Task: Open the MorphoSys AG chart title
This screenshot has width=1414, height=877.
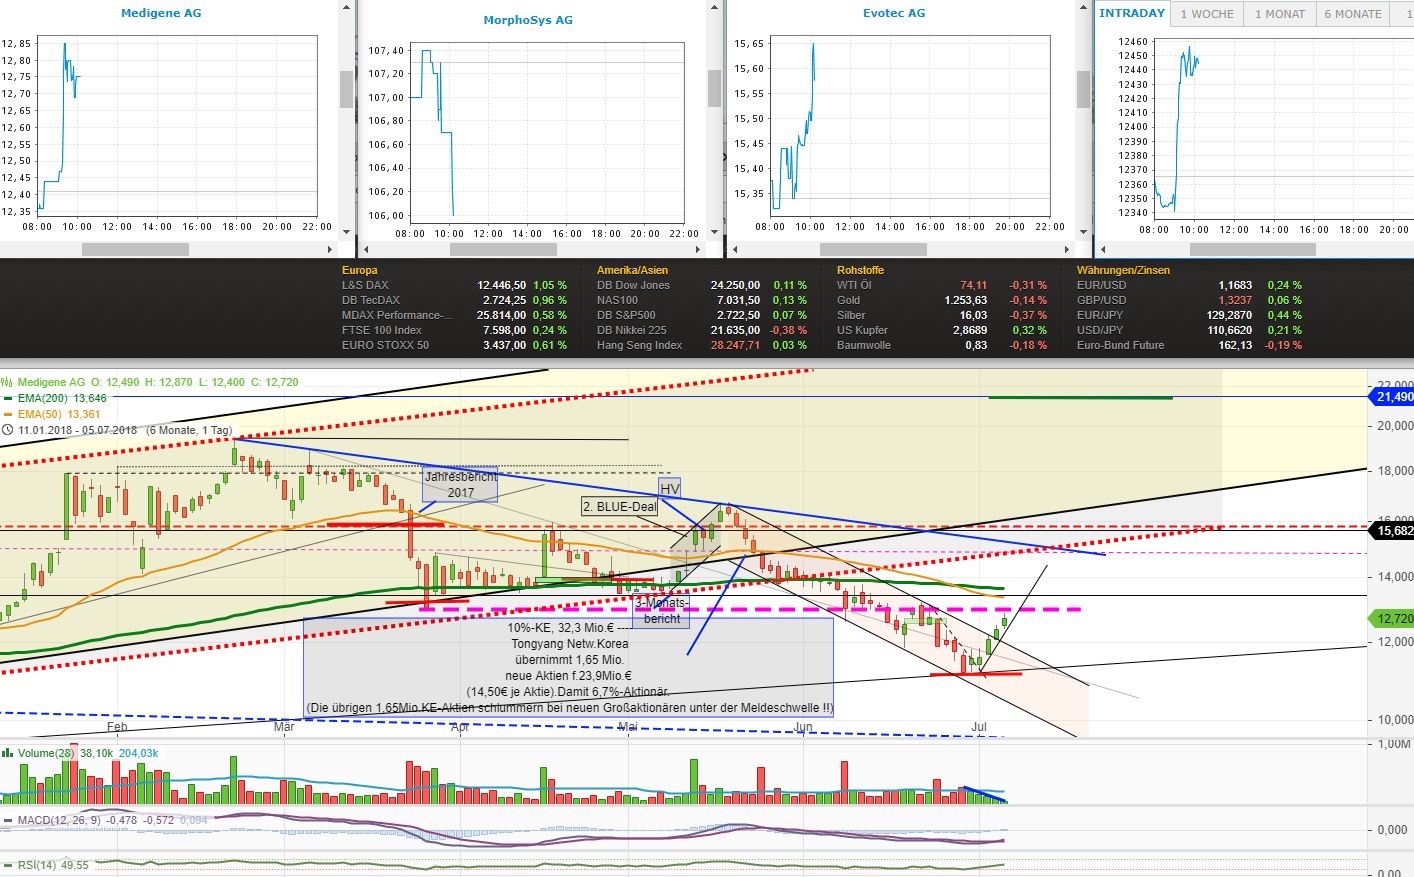Action: pyautogui.click(x=528, y=18)
